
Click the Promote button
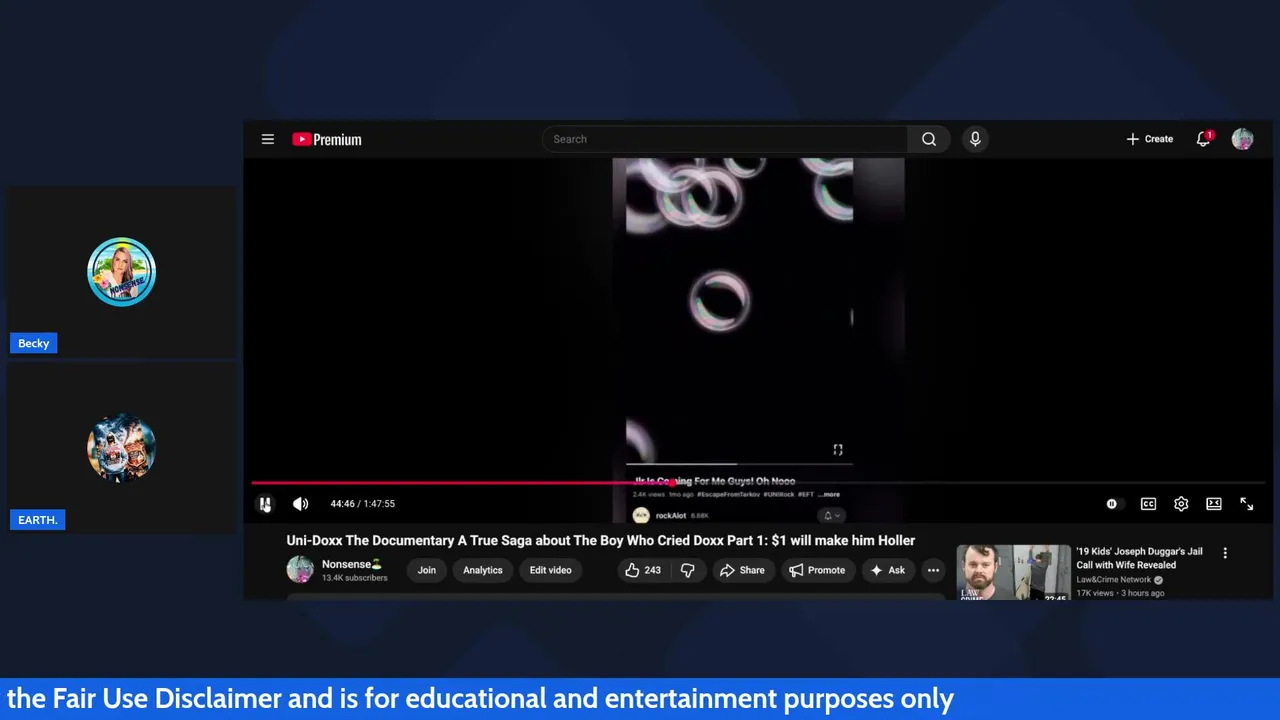pyautogui.click(x=817, y=570)
